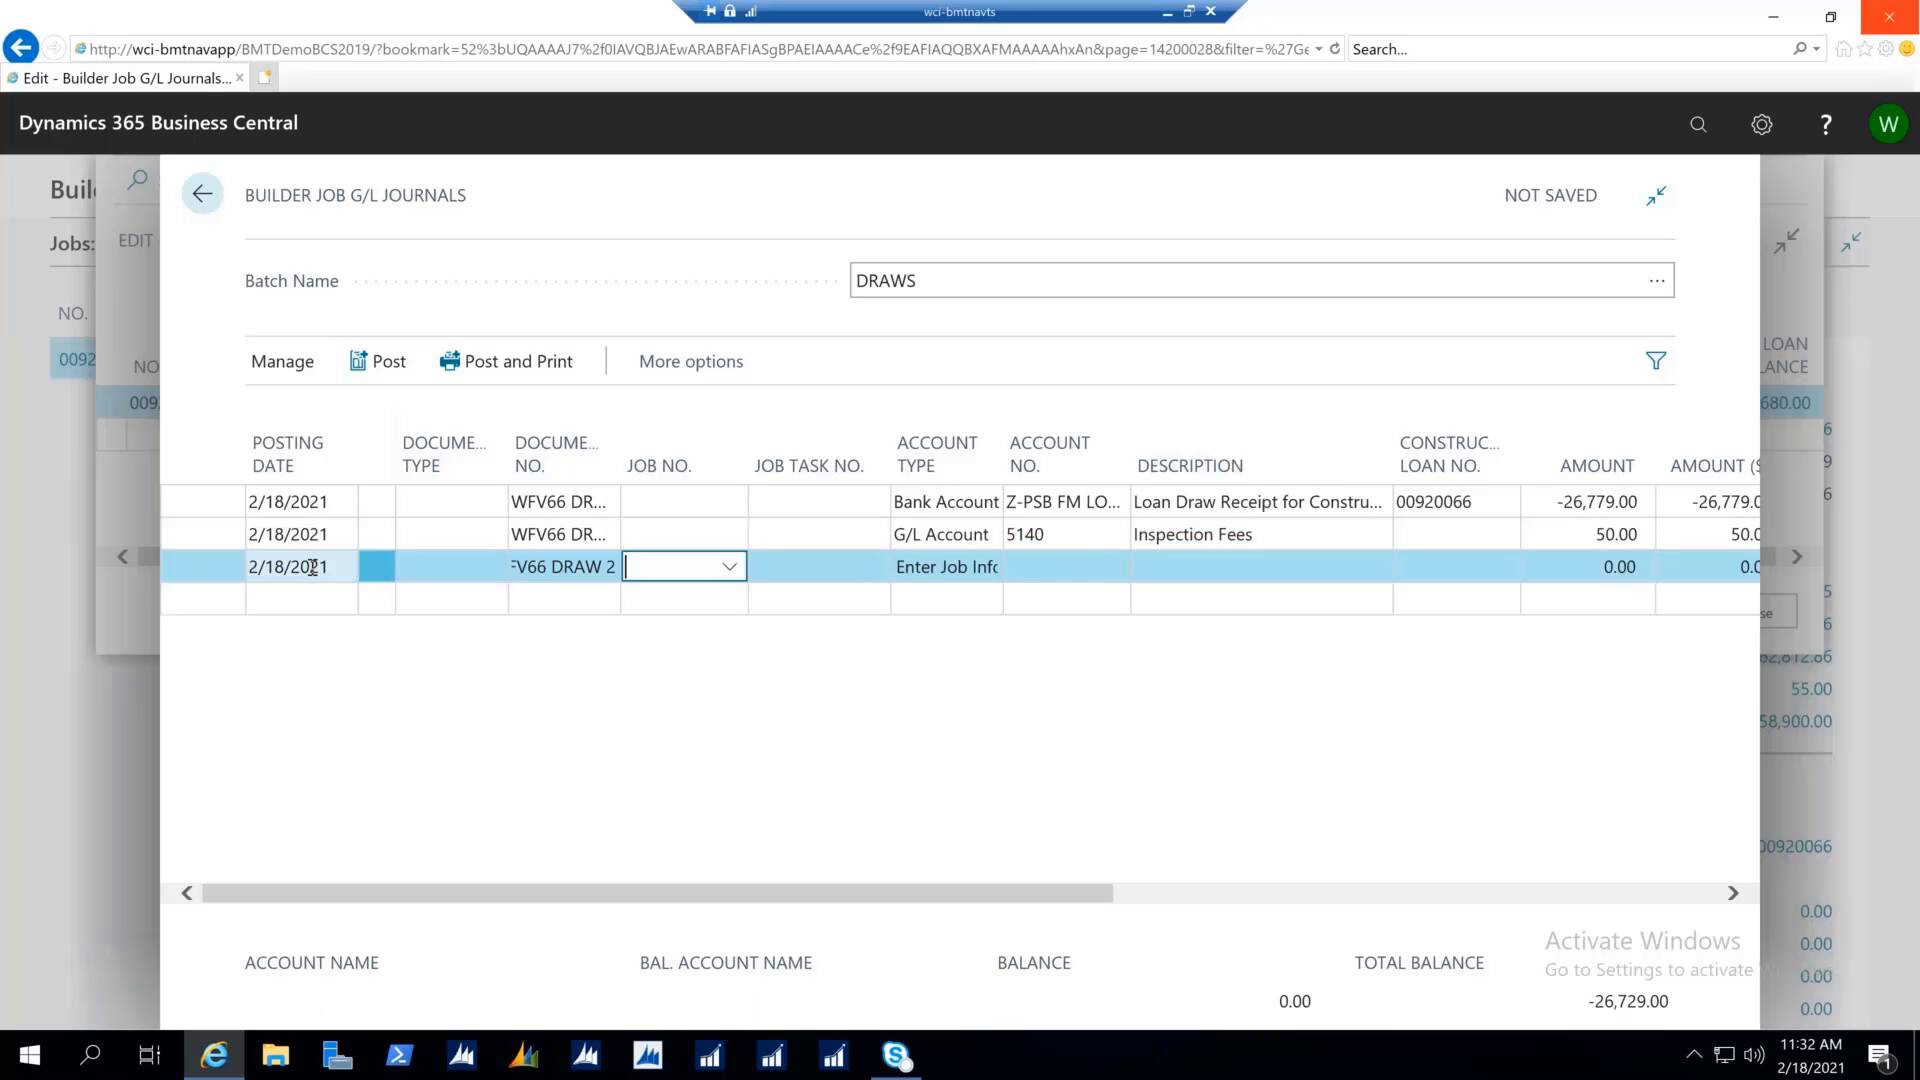Open the Batch Name assist-edit ellipsis
The image size is (1920, 1080).
[x=1657, y=280]
